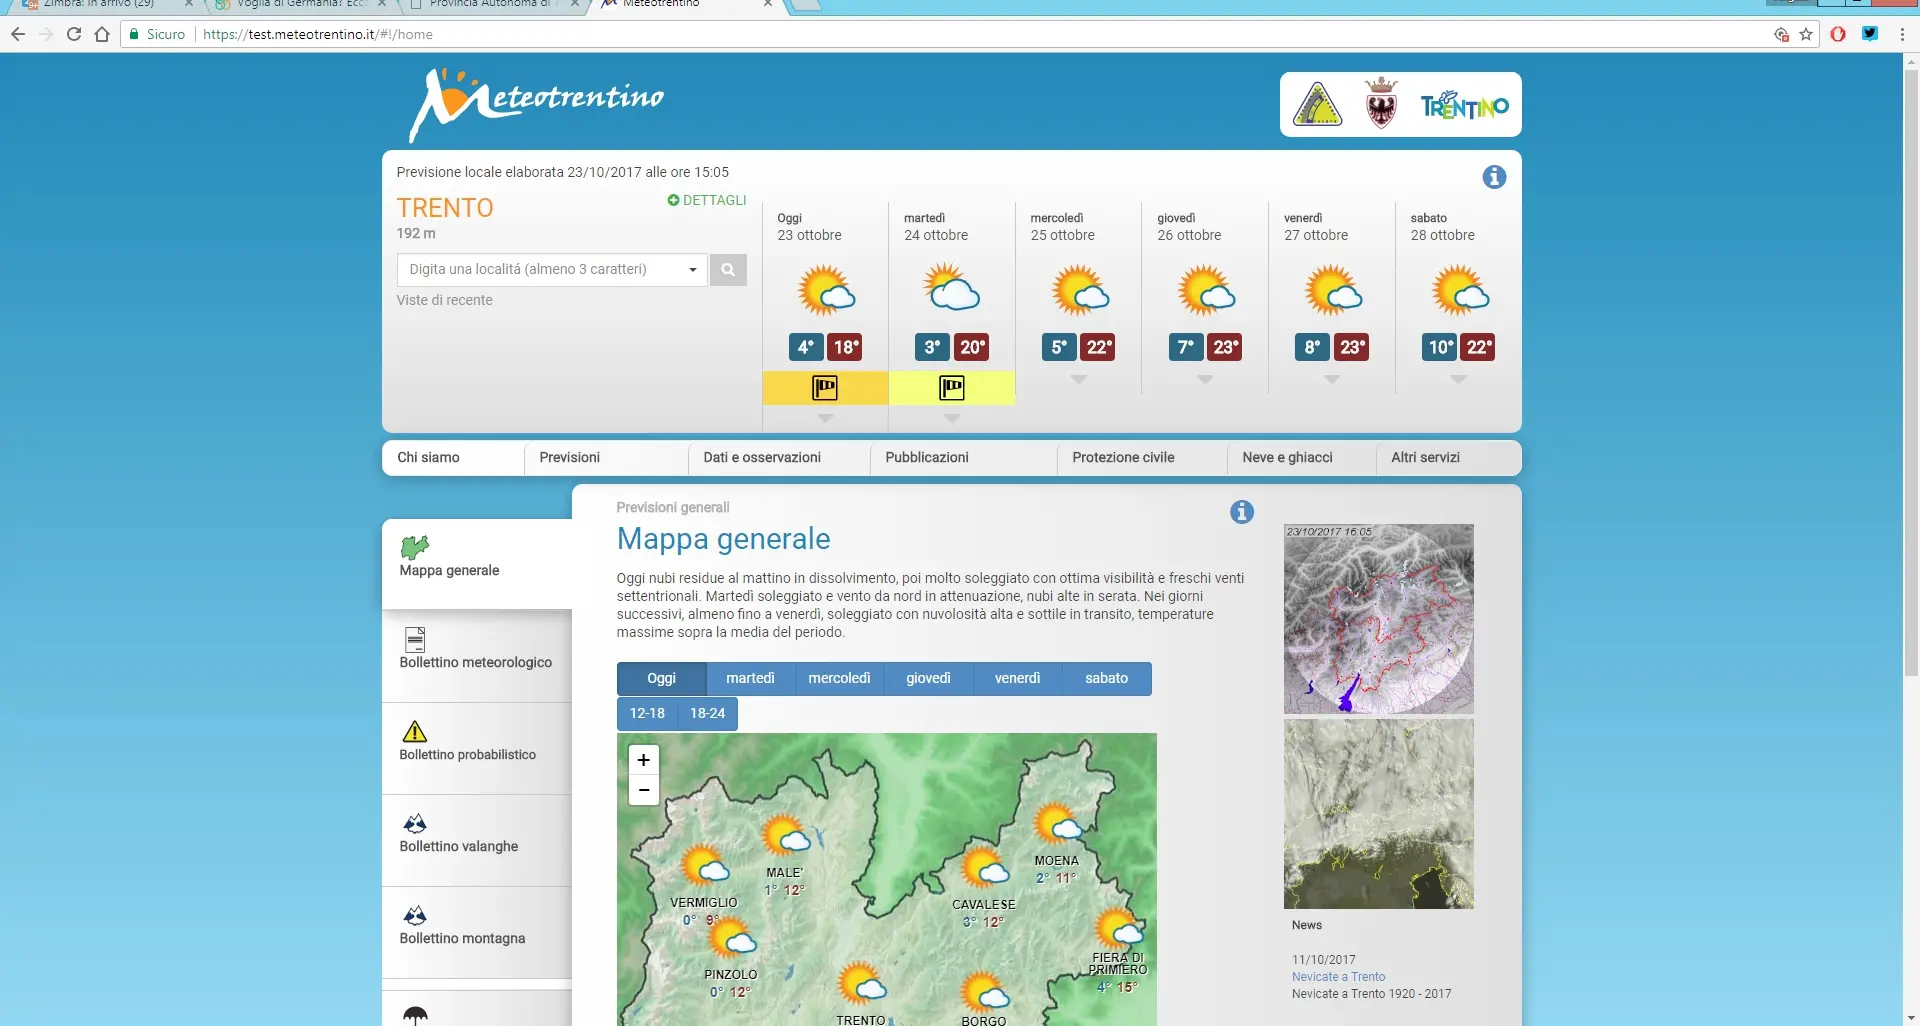The width and height of the screenshot is (1920, 1026).
Task: Expand details arrow under sabato forecast
Action: [1458, 380]
